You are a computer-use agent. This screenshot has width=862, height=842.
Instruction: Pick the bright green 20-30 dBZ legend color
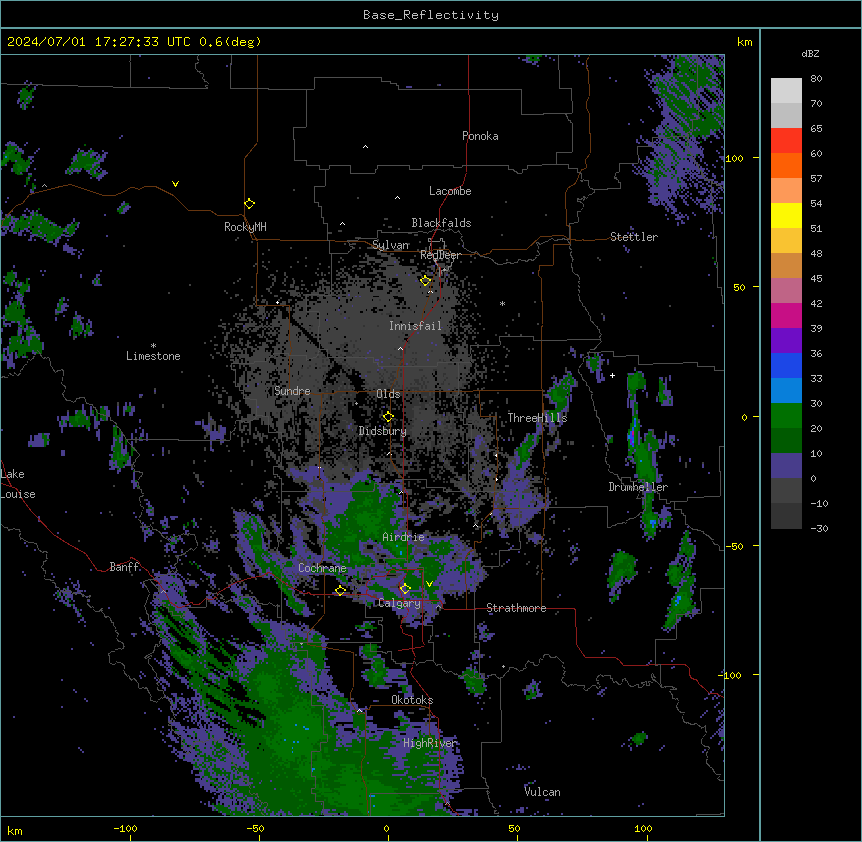tap(786, 416)
